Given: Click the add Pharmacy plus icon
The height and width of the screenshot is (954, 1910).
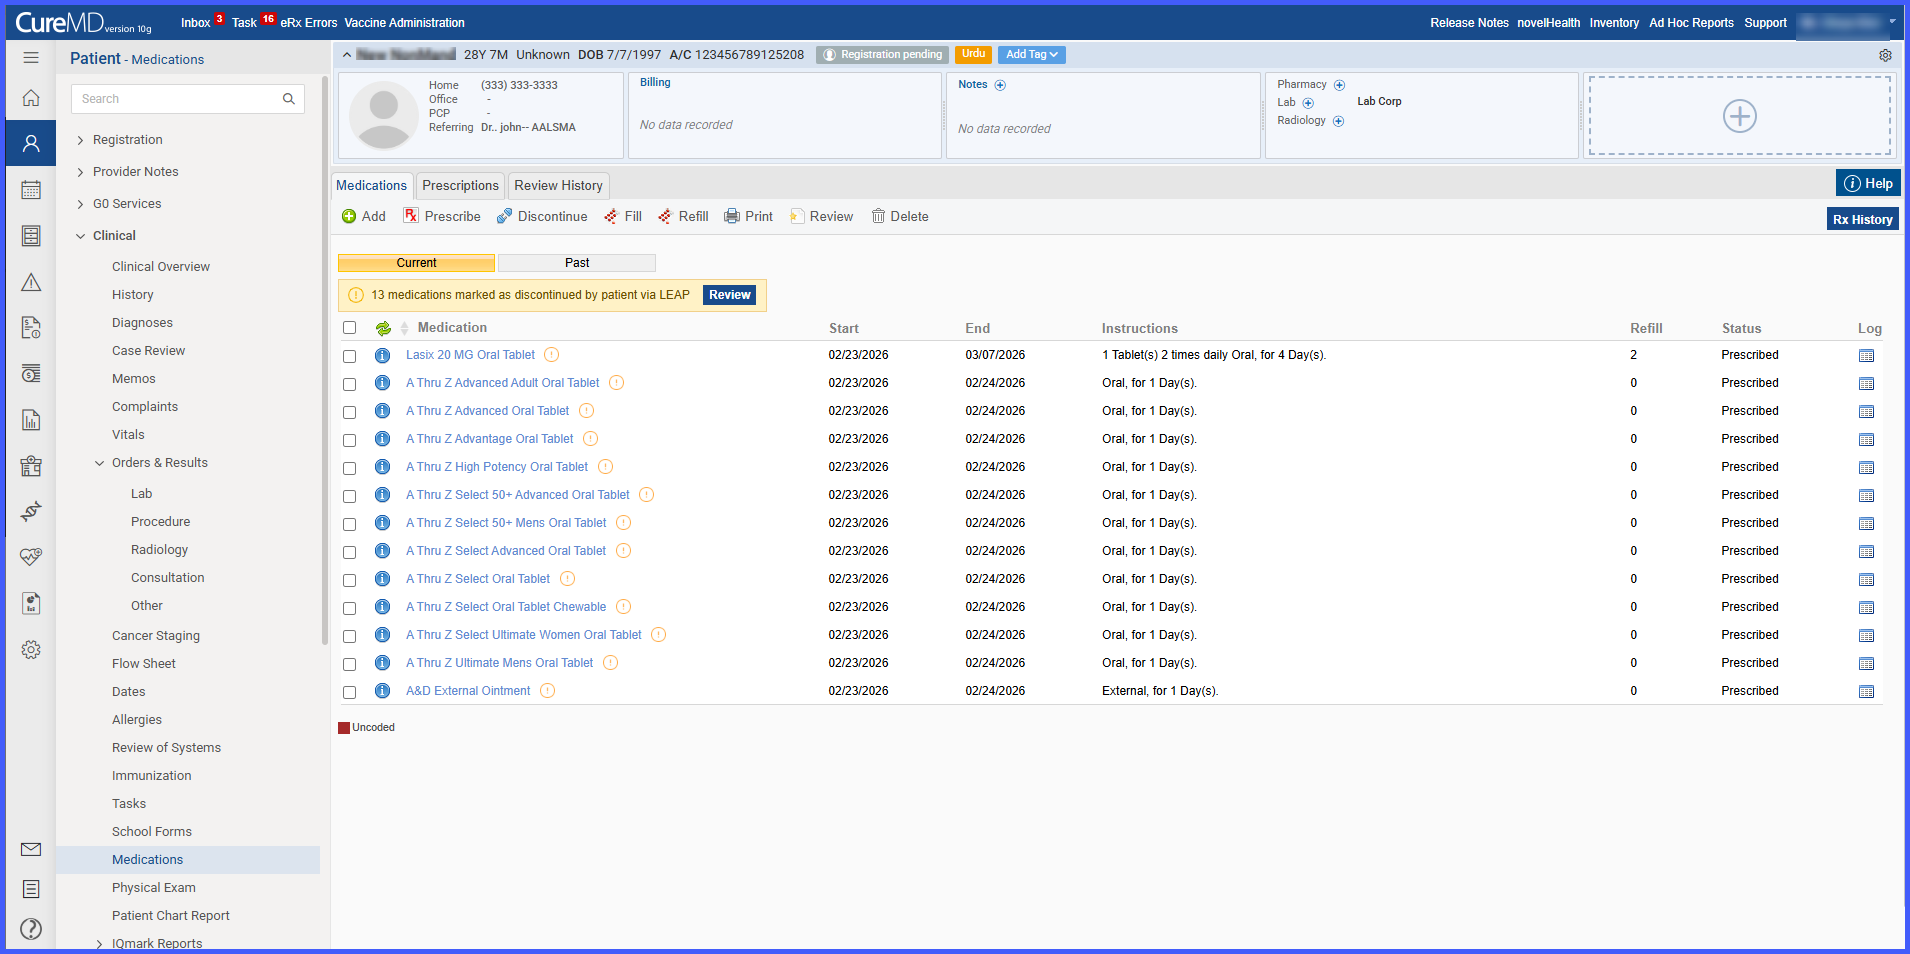Looking at the screenshot, I should pyautogui.click(x=1339, y=85).
